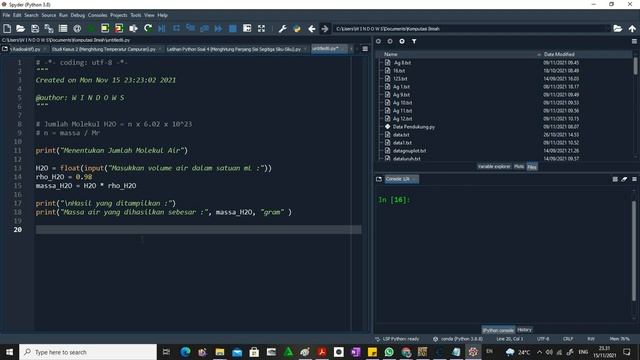This screenshot has width=640, height=360.
Task: Open Data Pendukung.py in the files list
Action: coord(414,127)
